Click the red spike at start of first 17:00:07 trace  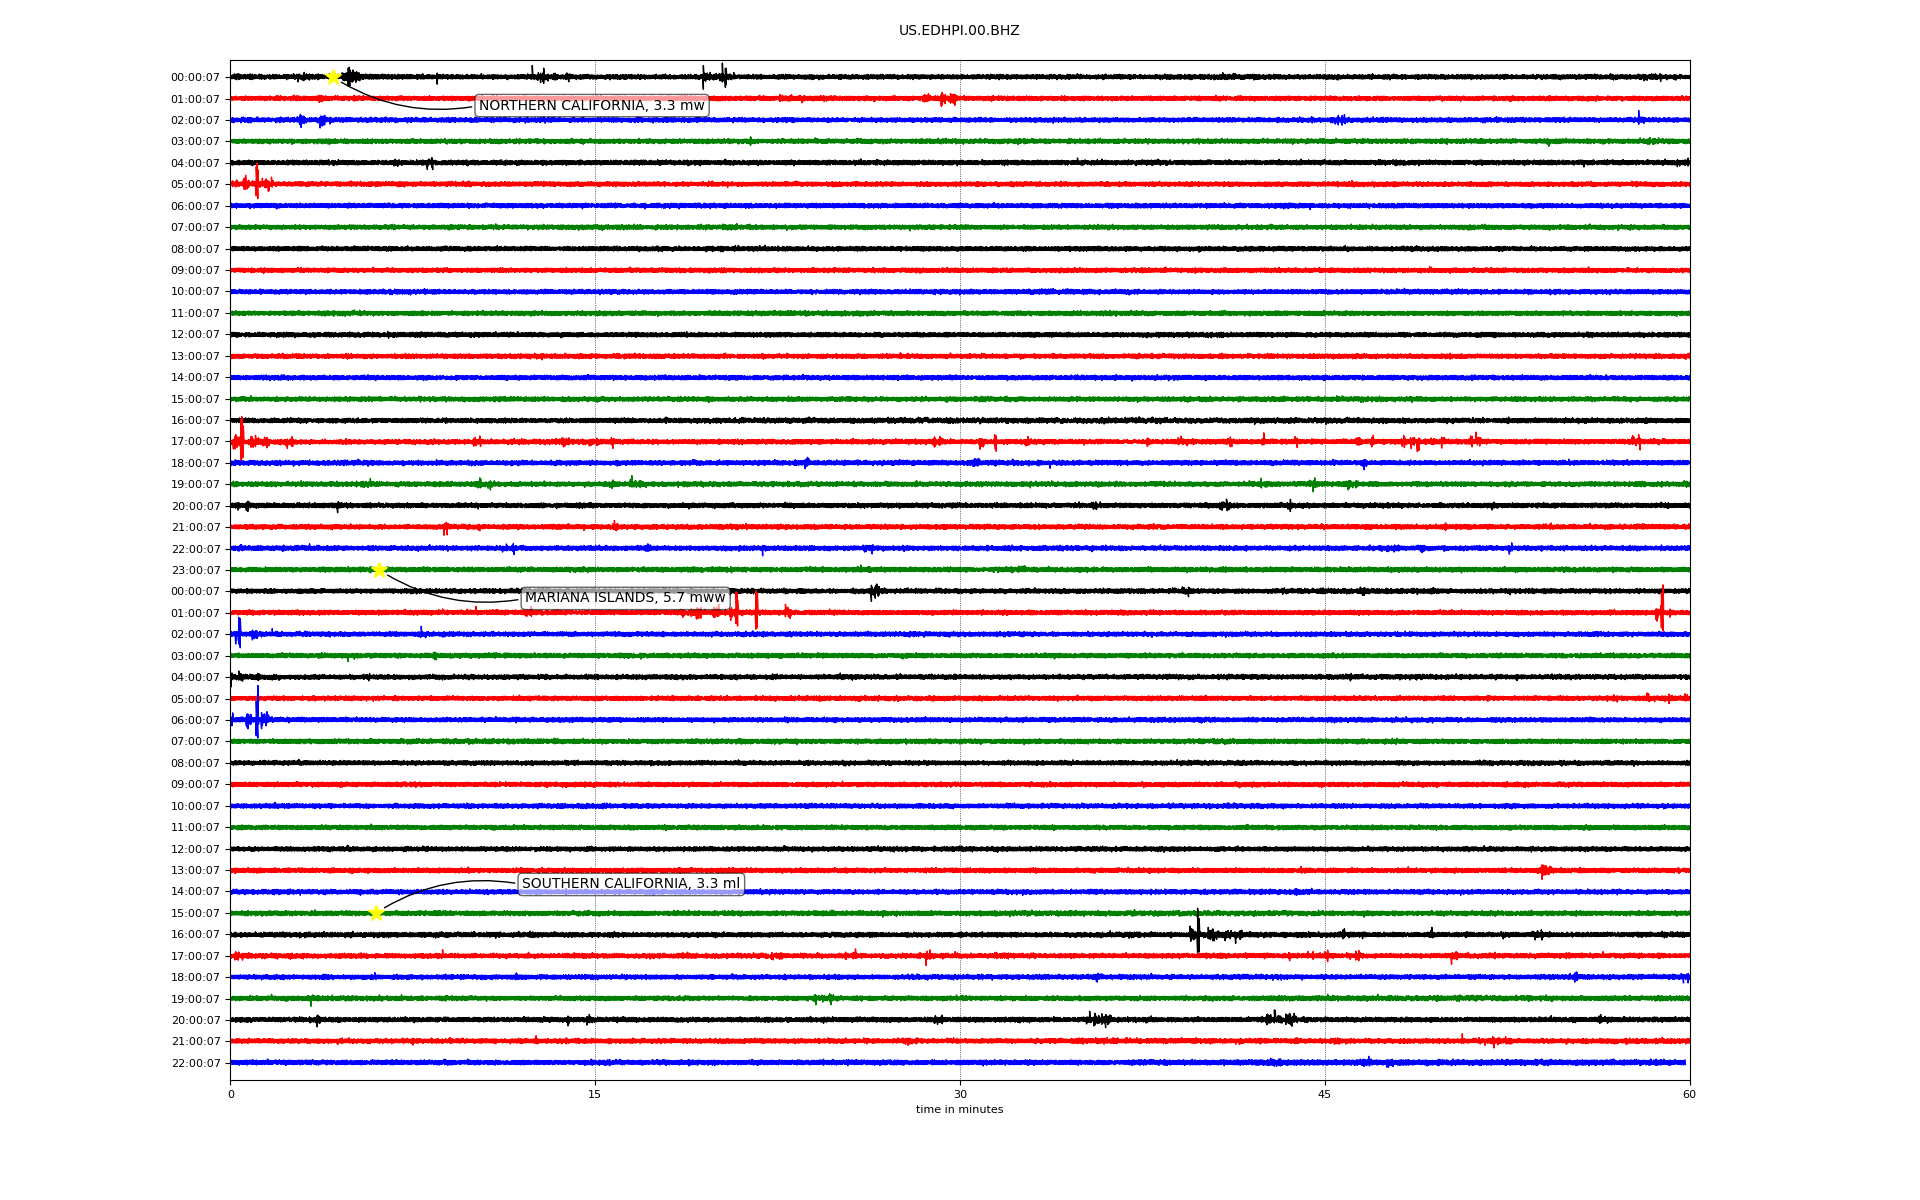click(242, 440)
